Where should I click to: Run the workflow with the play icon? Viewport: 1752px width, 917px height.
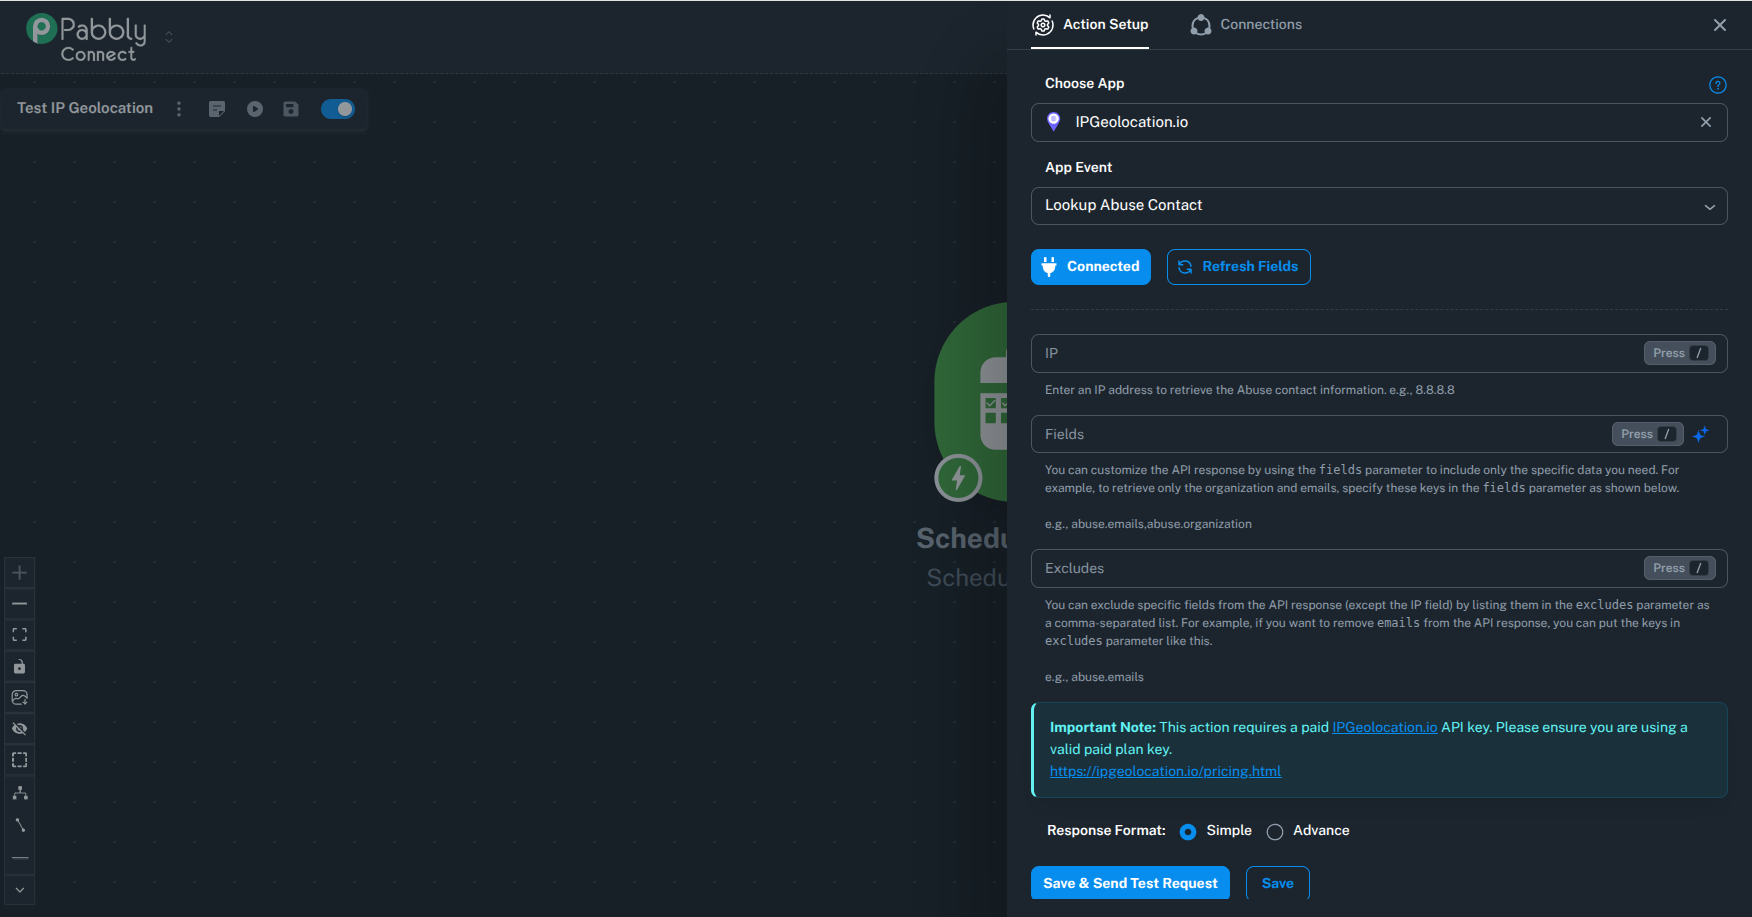tap(255, 109)
